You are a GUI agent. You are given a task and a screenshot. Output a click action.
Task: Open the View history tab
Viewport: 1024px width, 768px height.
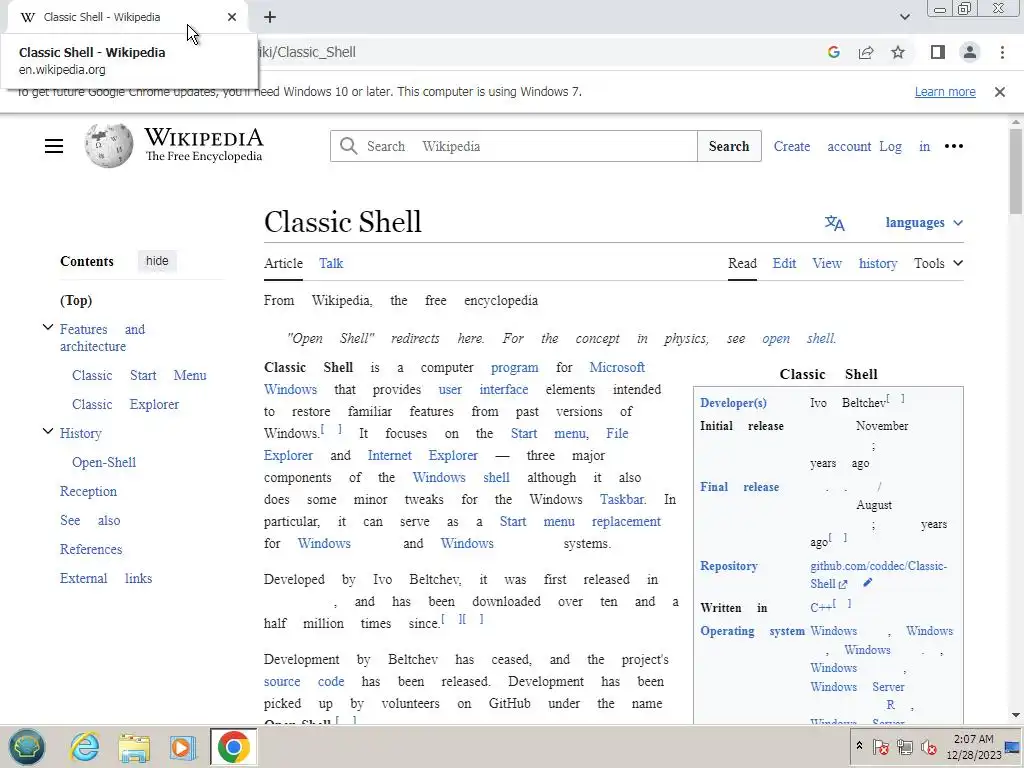855,263
